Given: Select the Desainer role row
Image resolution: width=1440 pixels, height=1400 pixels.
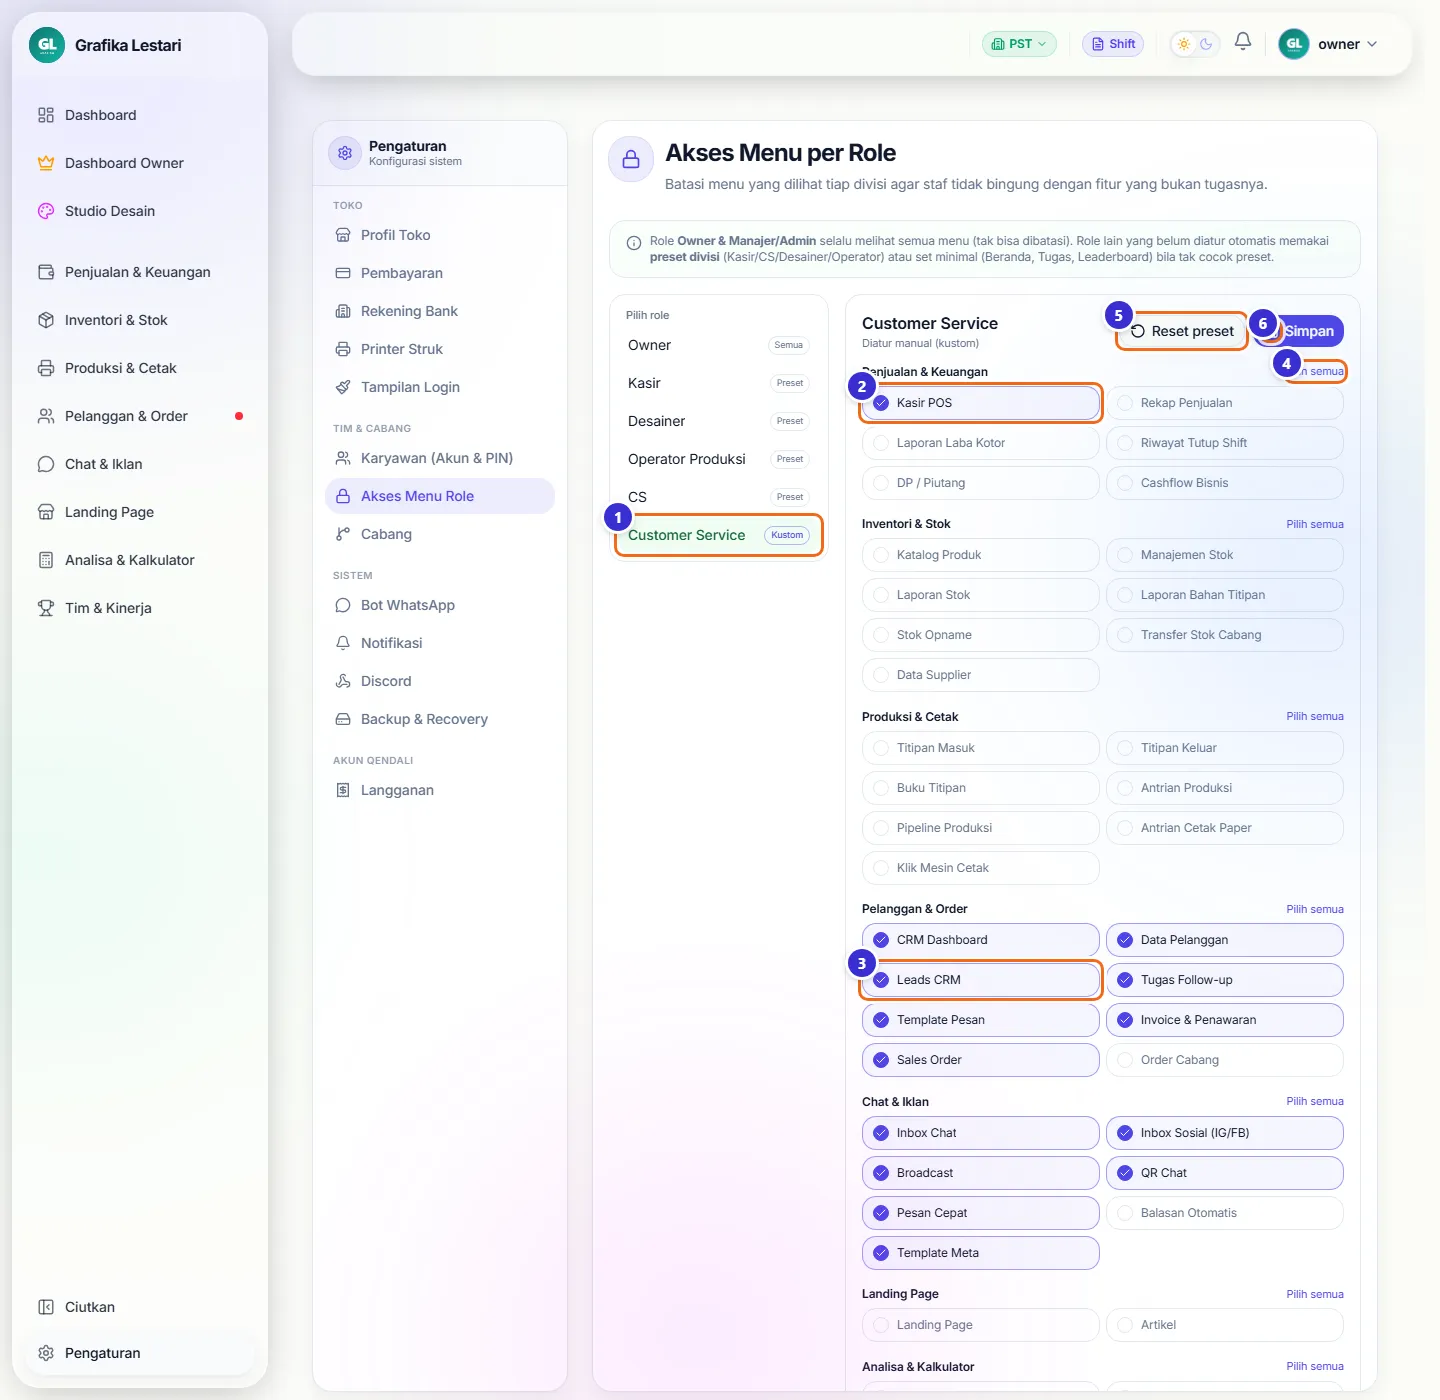Looking at the screenshot, I should (718, 421).
